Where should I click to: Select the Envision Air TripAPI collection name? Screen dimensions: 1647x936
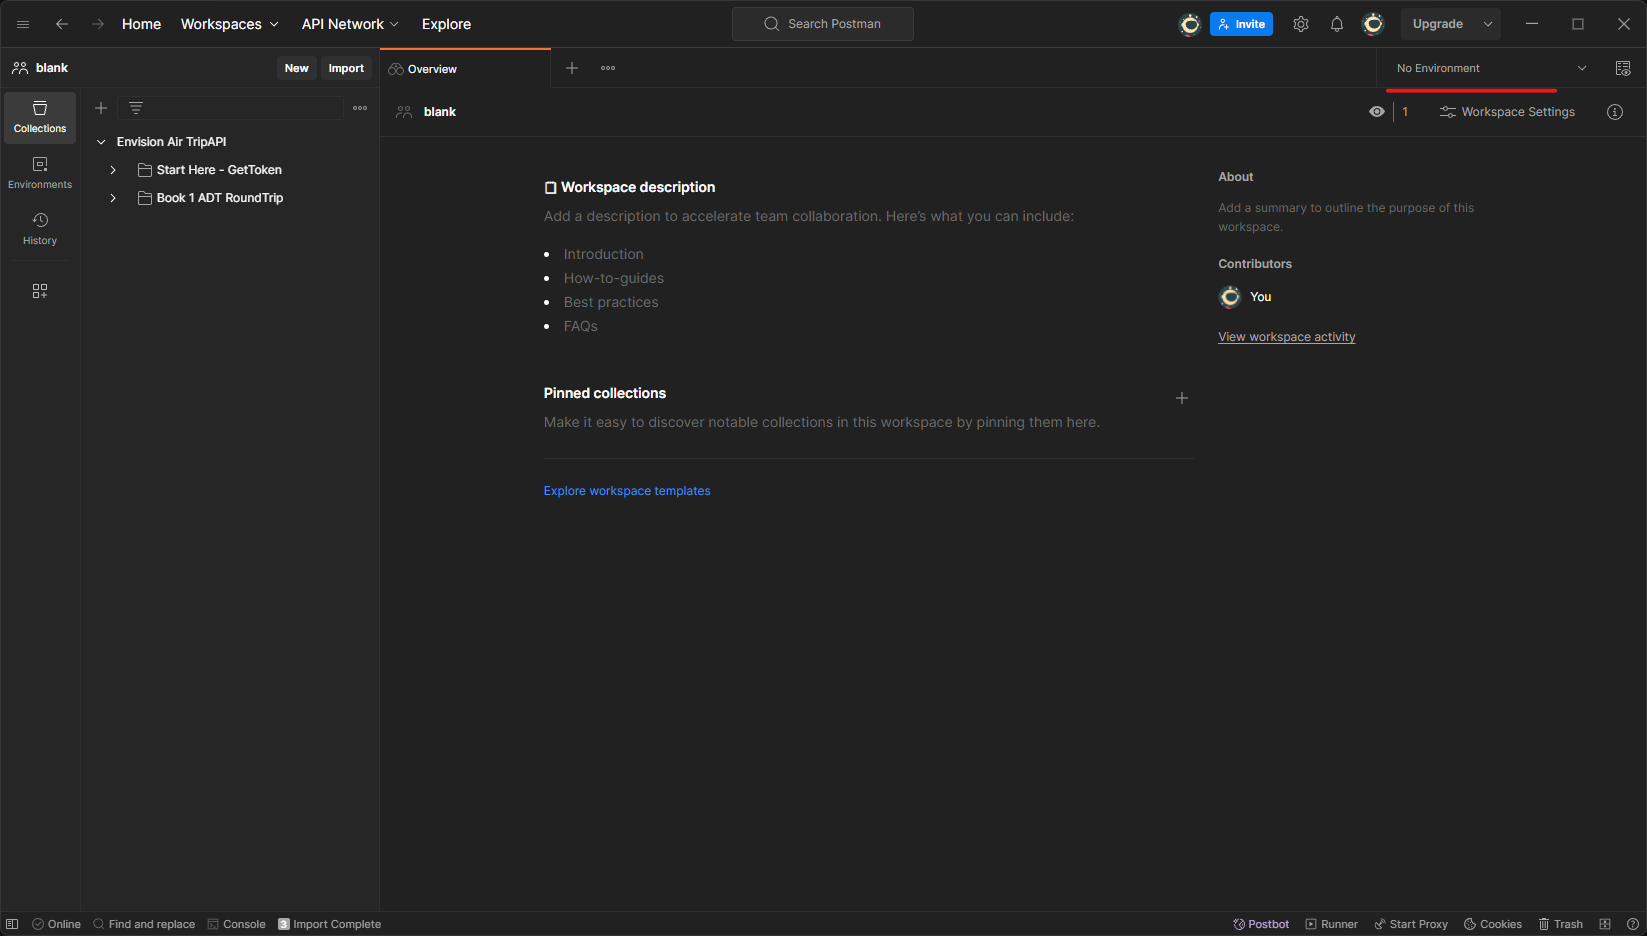[x=172, y=142]
